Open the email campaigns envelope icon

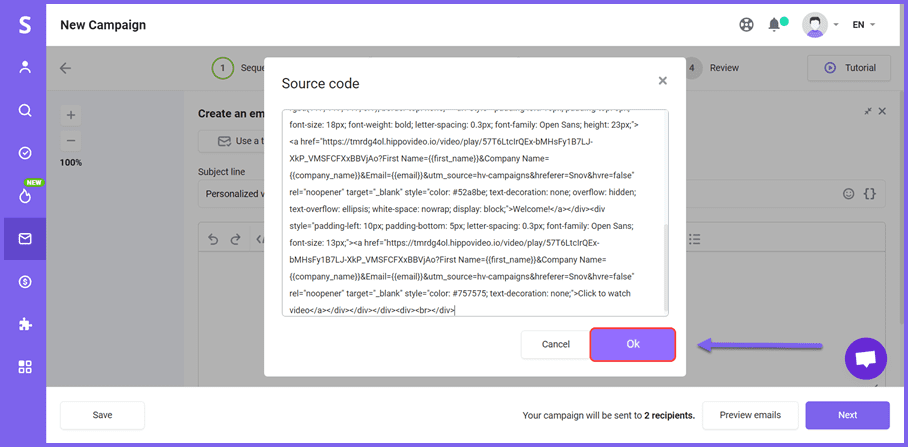25,239
